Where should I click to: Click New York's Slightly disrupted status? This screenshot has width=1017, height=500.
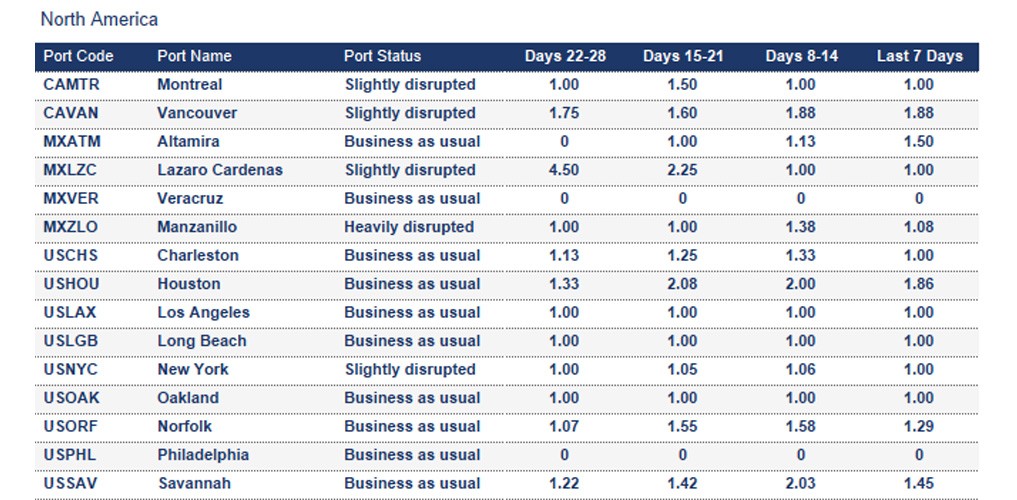410,369
